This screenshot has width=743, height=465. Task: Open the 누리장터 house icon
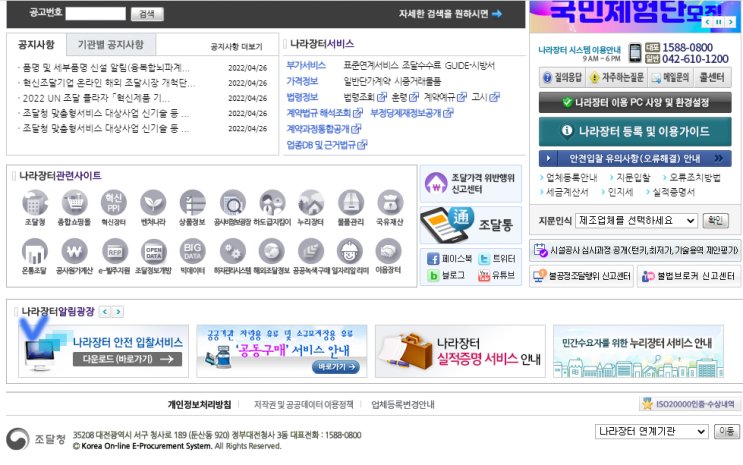coord(311,203)
